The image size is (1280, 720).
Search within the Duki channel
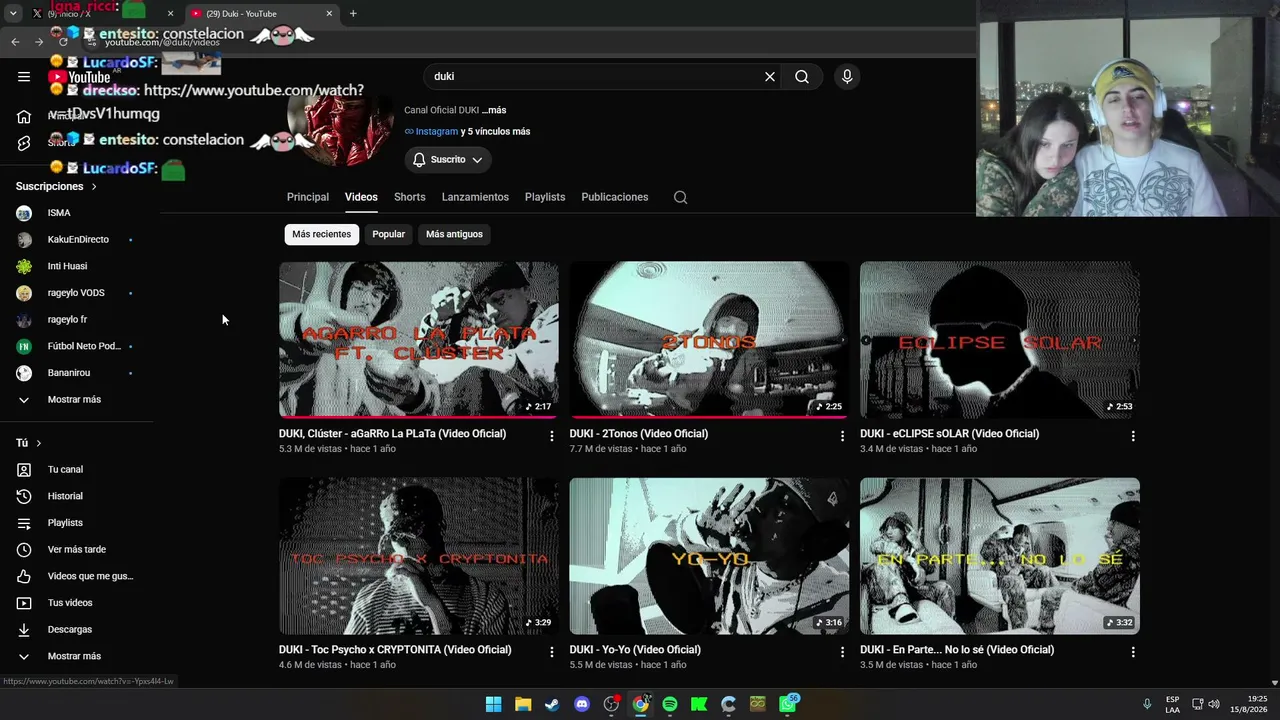(680, 197)
